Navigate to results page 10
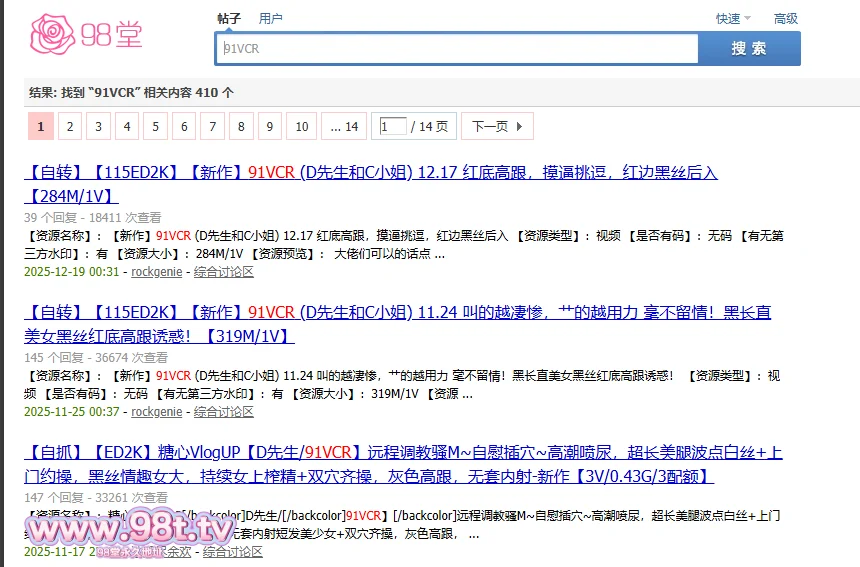Image resolution: width=860 pixels, height=567 pixels. point(301,126)
